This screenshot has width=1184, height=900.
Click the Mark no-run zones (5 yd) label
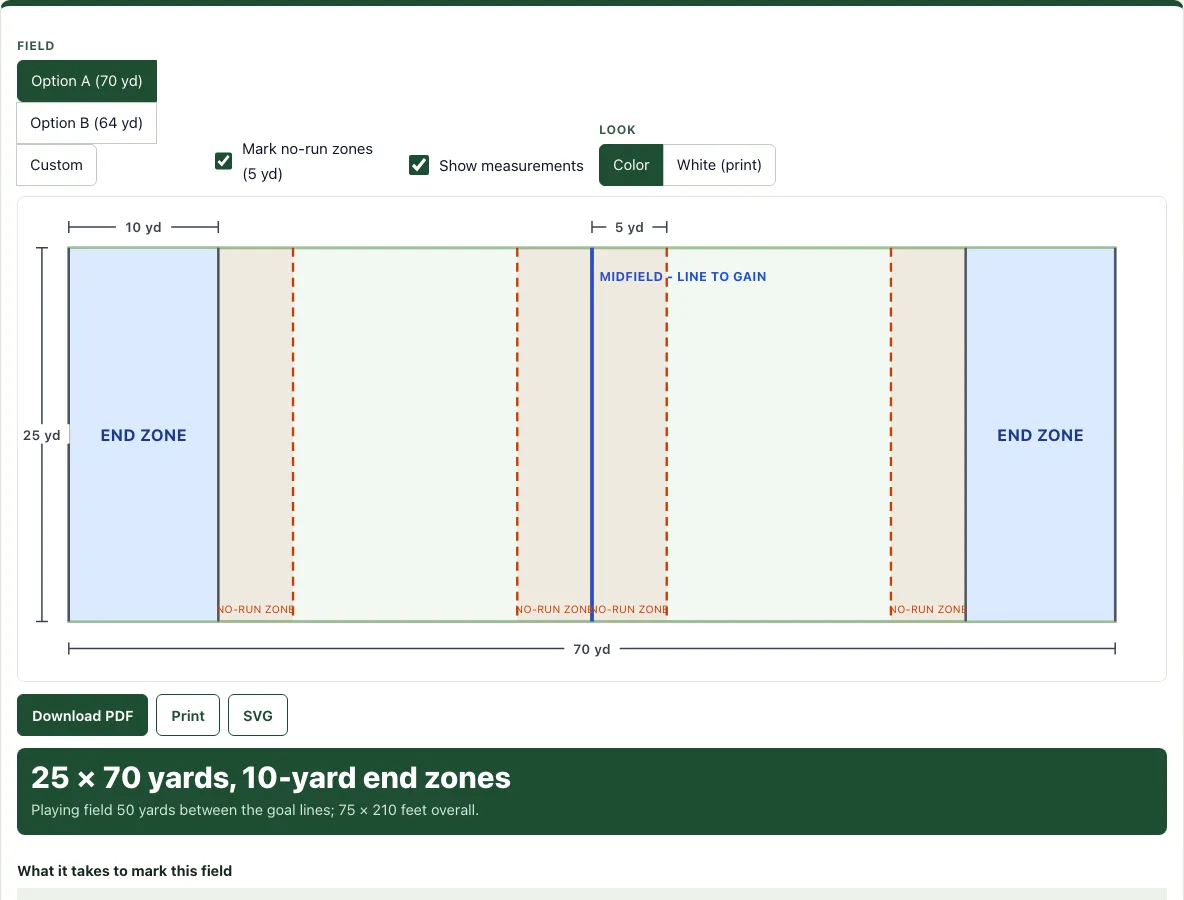(307, 161)
